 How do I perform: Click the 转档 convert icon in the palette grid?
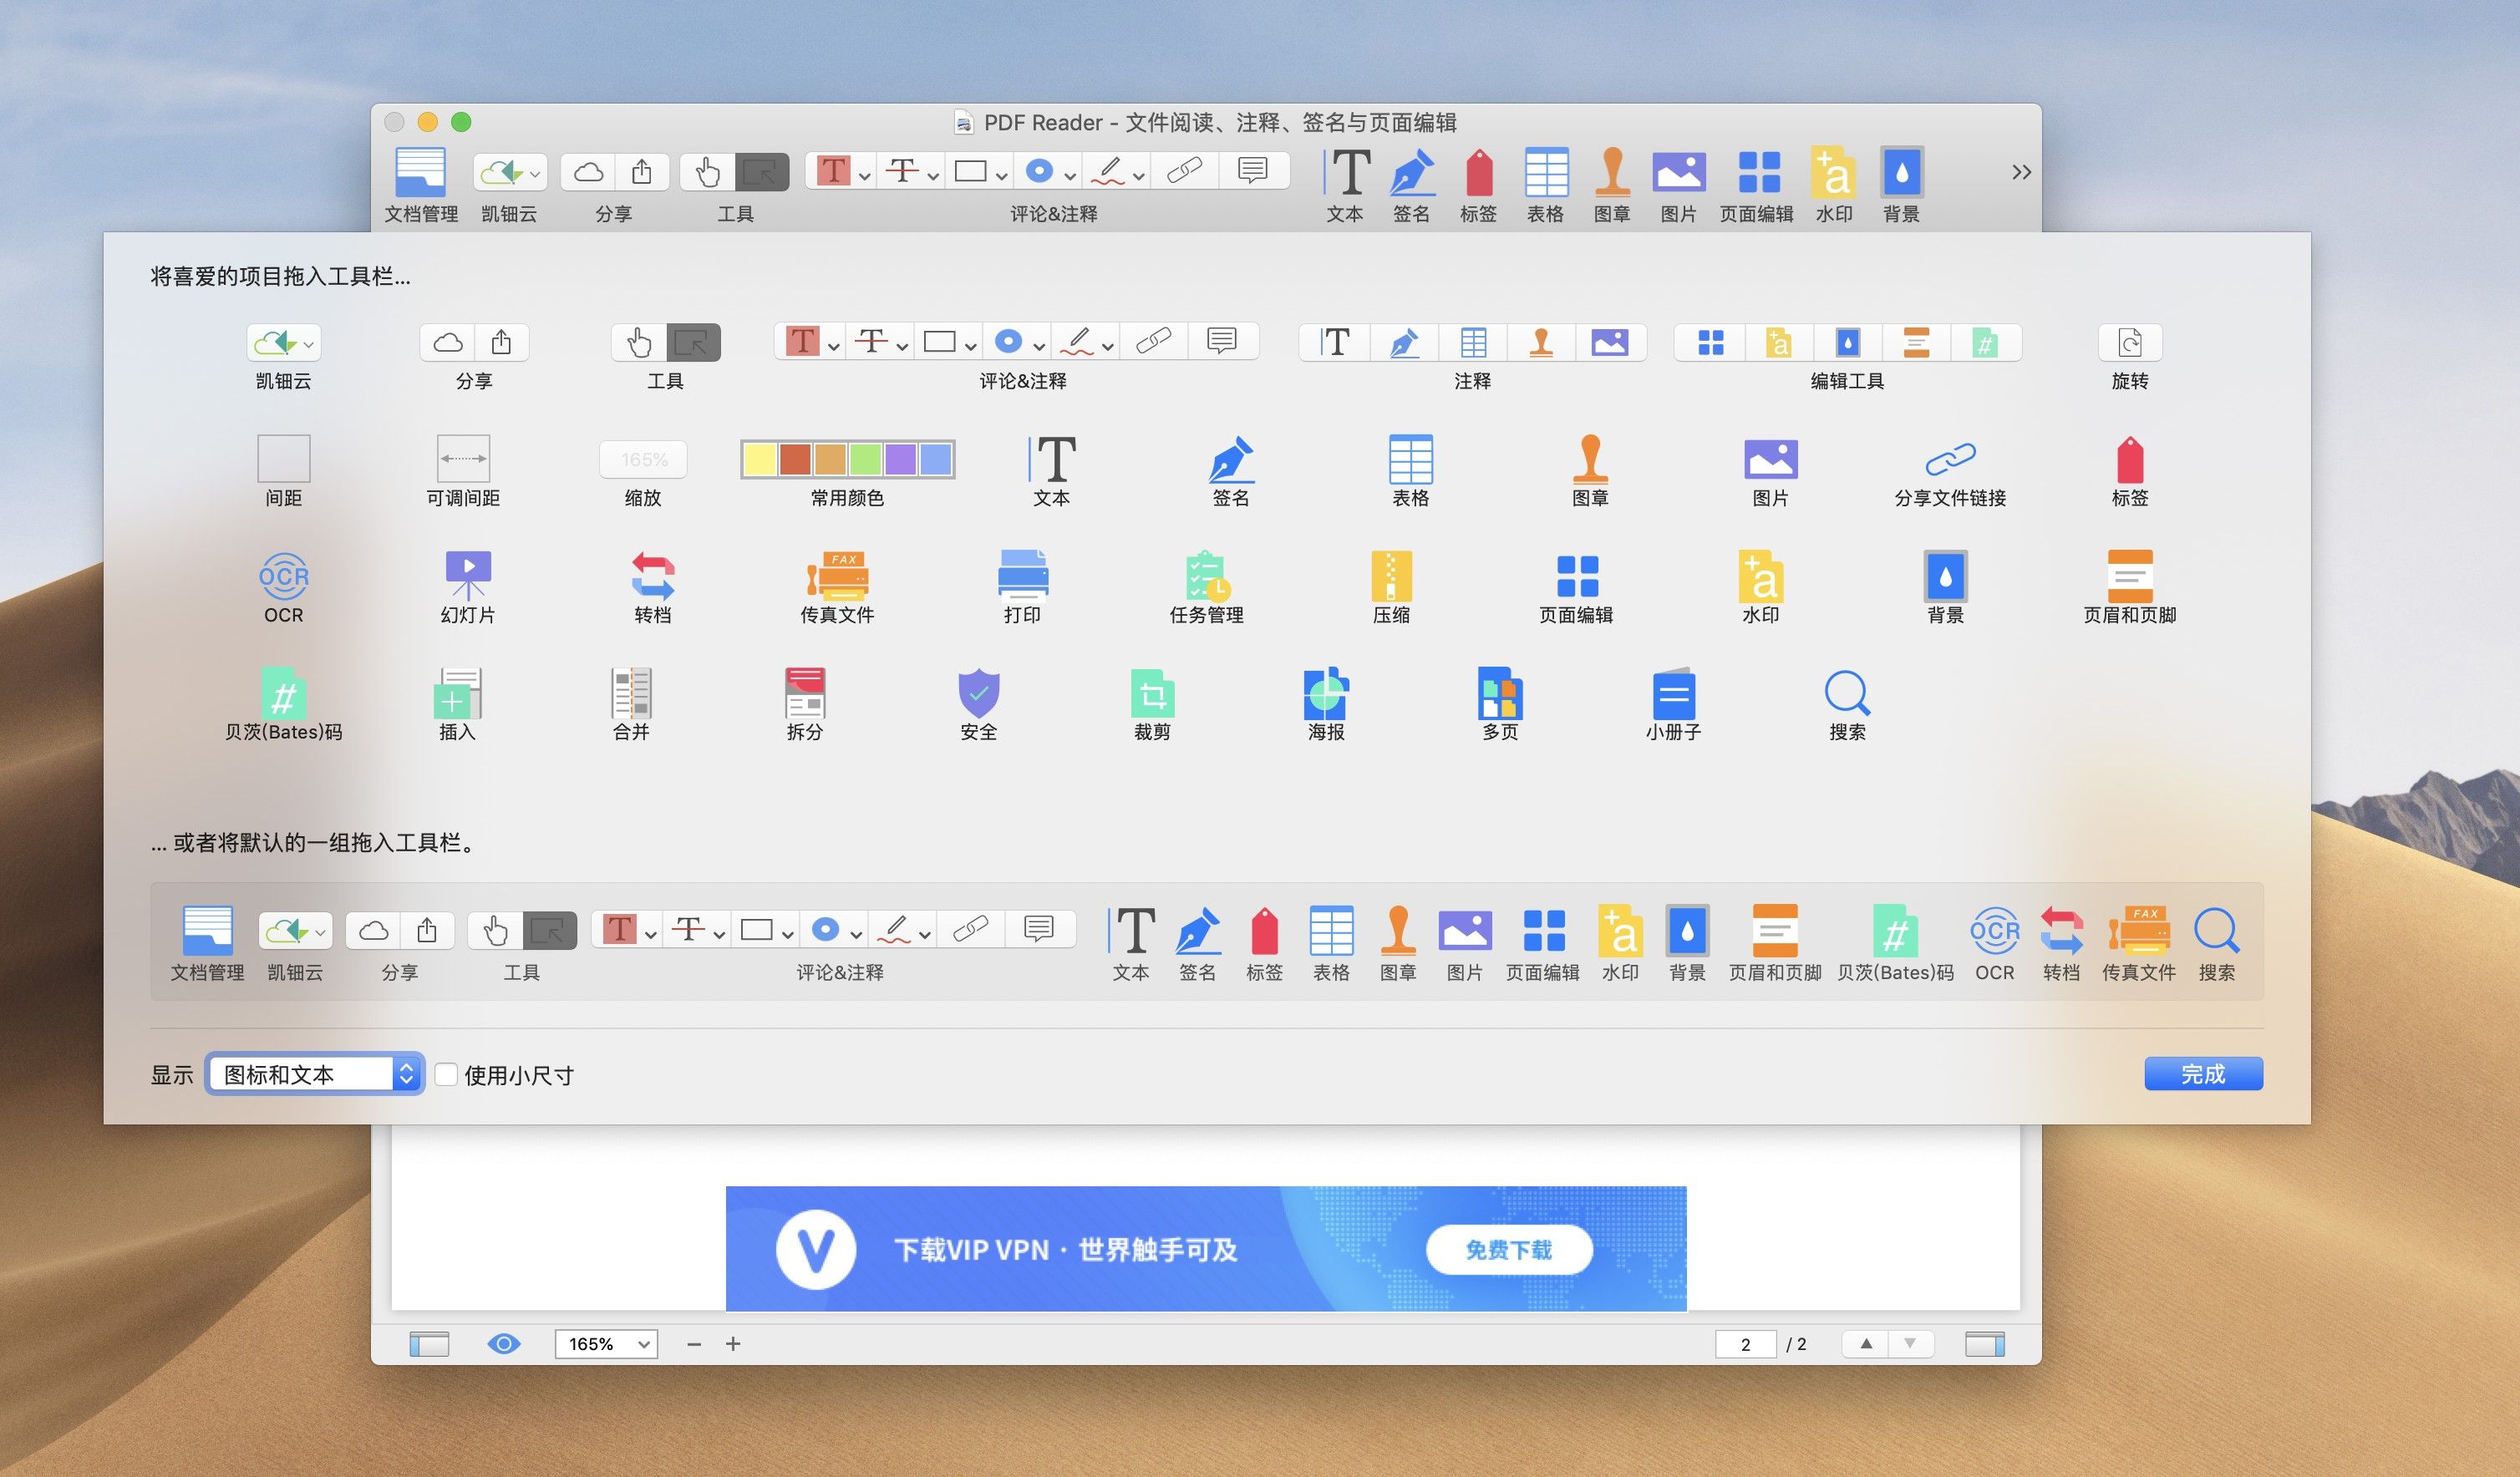tap(653, 576)
